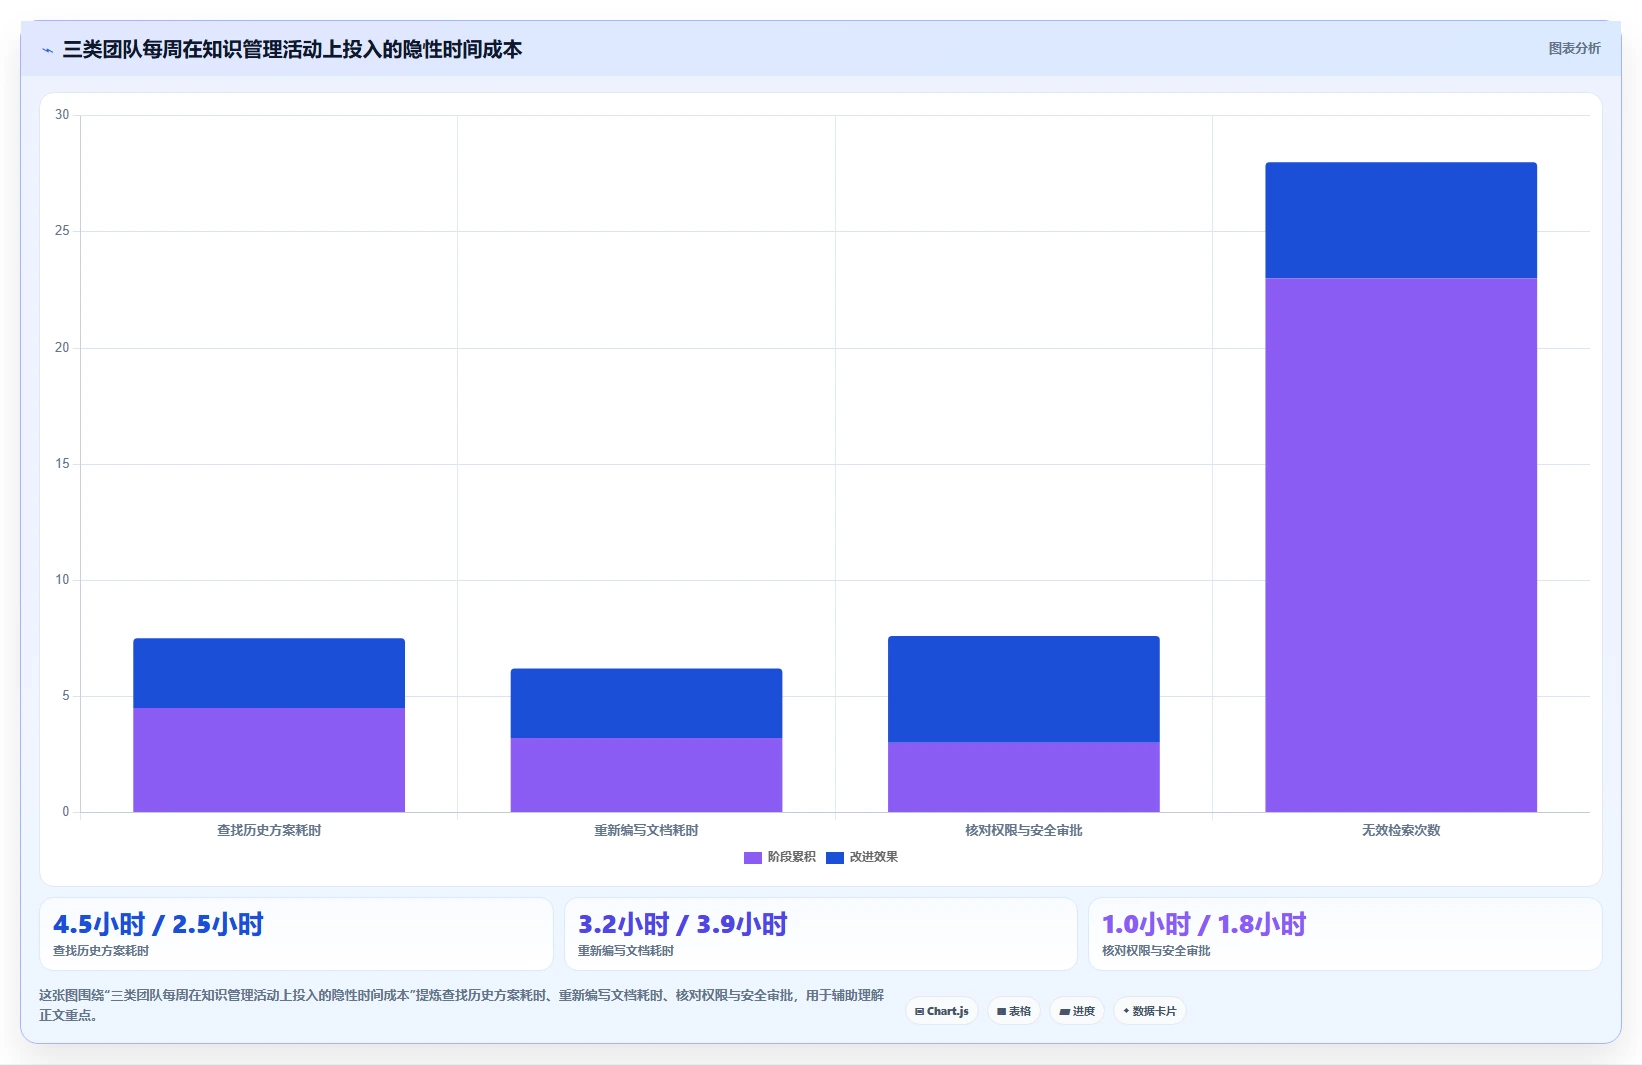Viewport: 1642px width, 1065px height.
Task: Click the y-axis tick label 25
Action: point(62,231)
